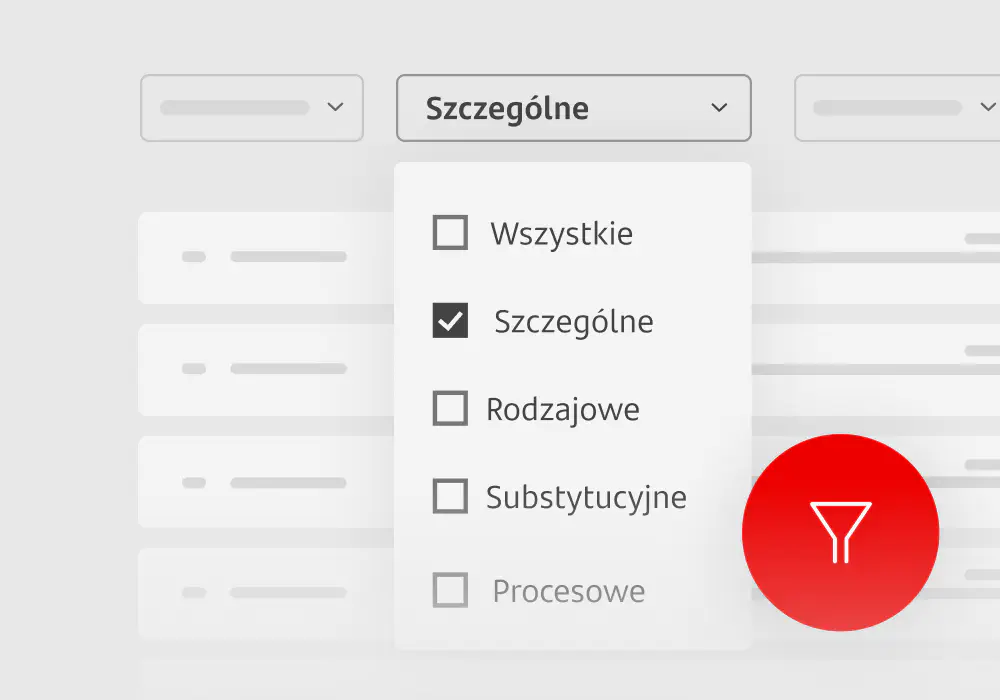
Task: Collapse the Szczególne dropdown chevron
Action: (x=719, y=108)
